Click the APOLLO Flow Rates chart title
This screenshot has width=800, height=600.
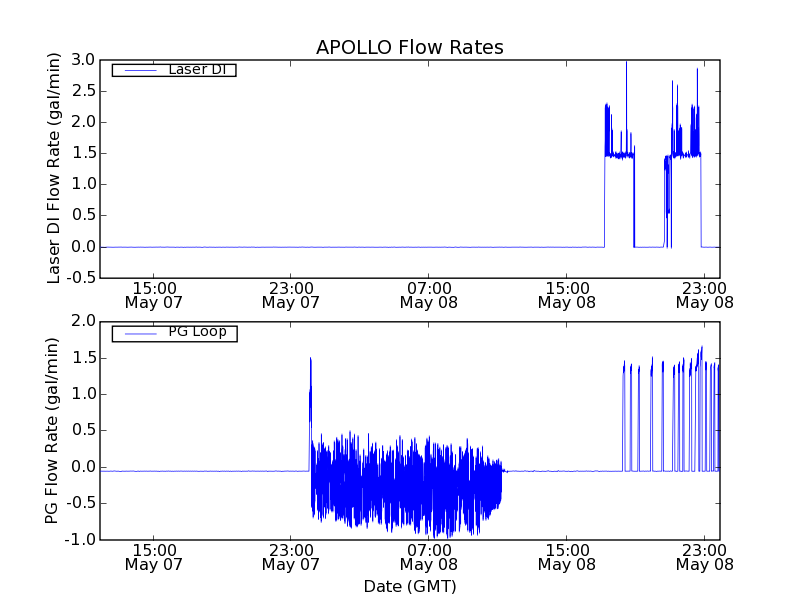click(409, 47)
